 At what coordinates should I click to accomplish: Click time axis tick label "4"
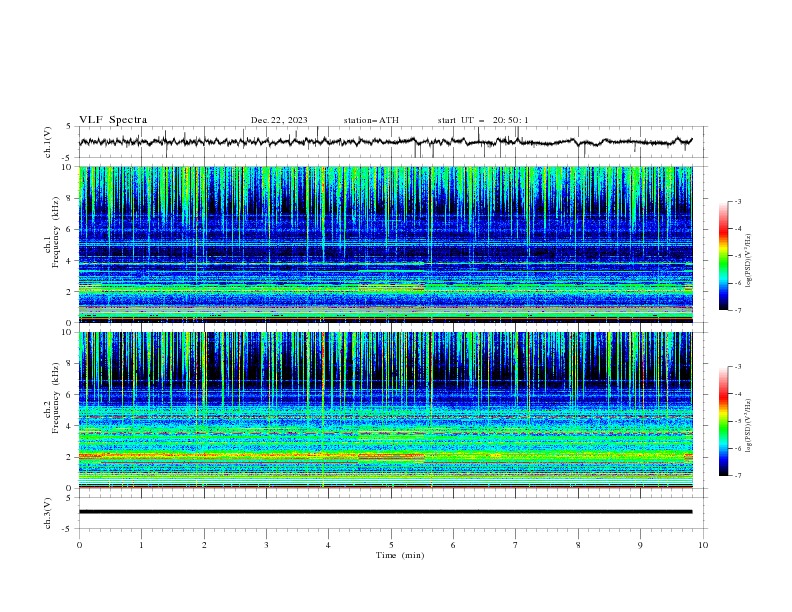328,545
